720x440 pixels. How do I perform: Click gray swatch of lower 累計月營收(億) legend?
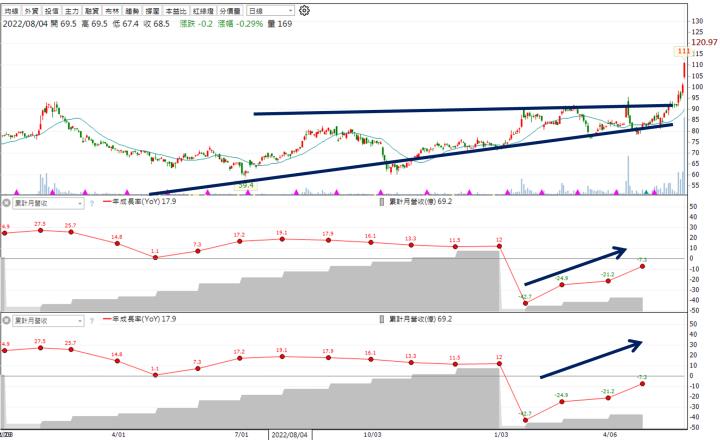tap(382, 319)
